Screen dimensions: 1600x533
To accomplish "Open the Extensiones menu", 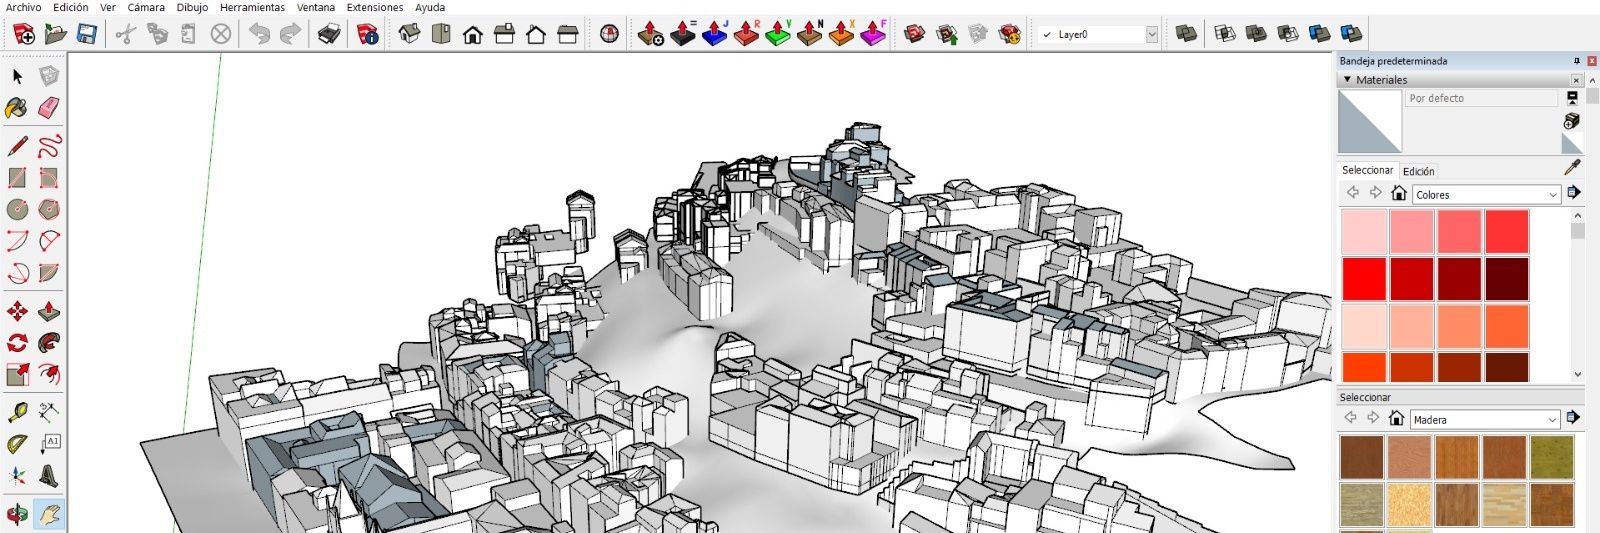I will coord(375,7).
